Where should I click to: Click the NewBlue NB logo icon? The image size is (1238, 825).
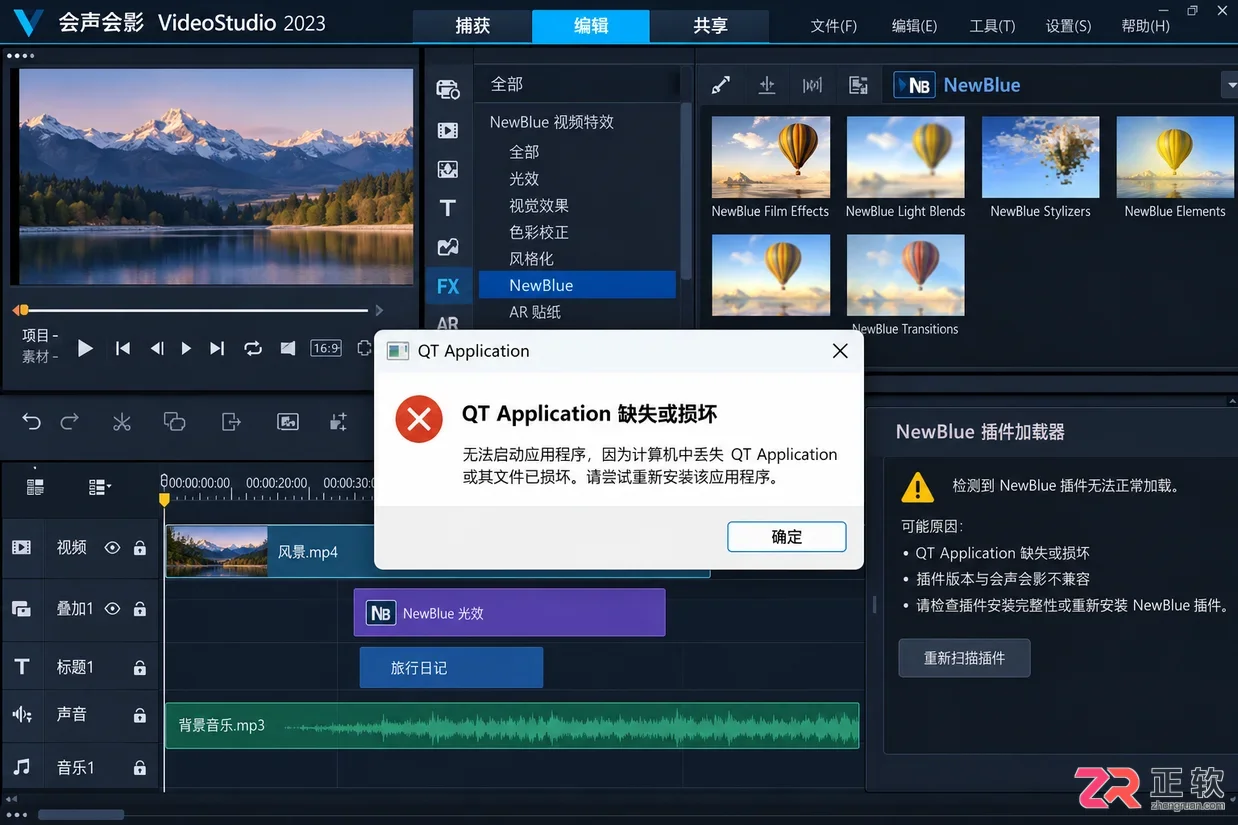pos(914,86)
